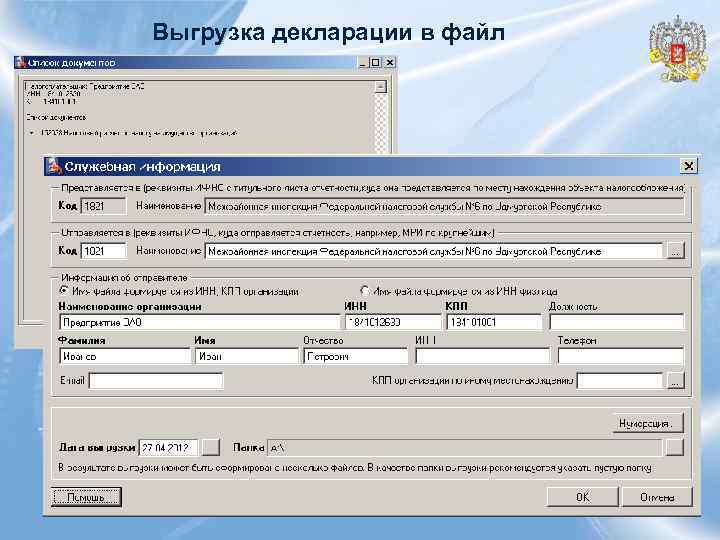Open tax office browse button in Отправляется row

[675, 251]
